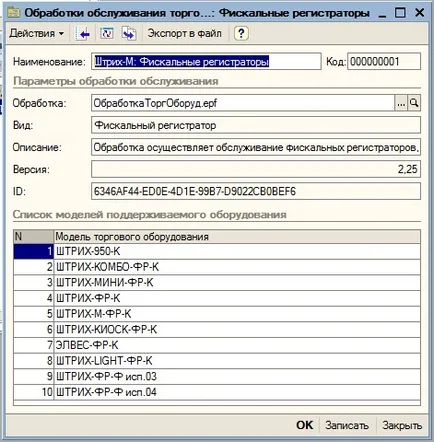The image size is (434, 442).
Task: Open the Действия dropdown menu
Action: (x=37, y=33)
